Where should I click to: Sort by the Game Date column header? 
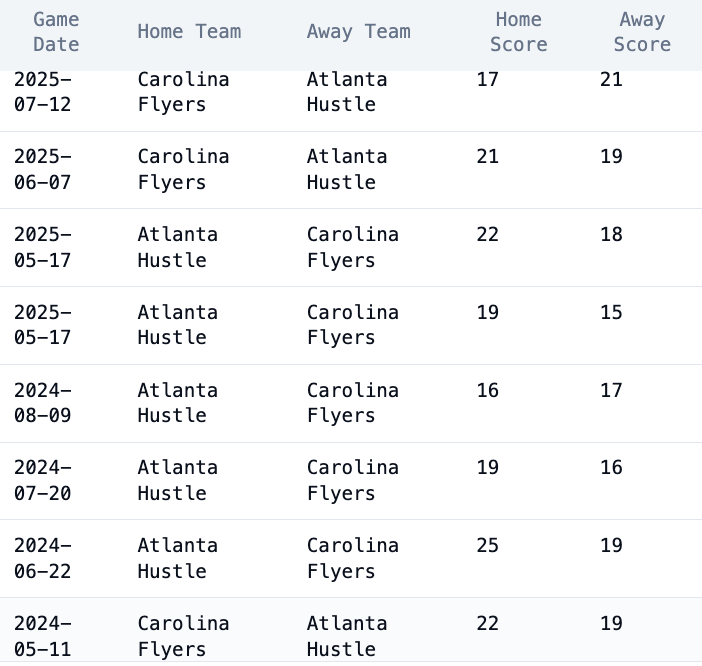(x=55, y=32)
